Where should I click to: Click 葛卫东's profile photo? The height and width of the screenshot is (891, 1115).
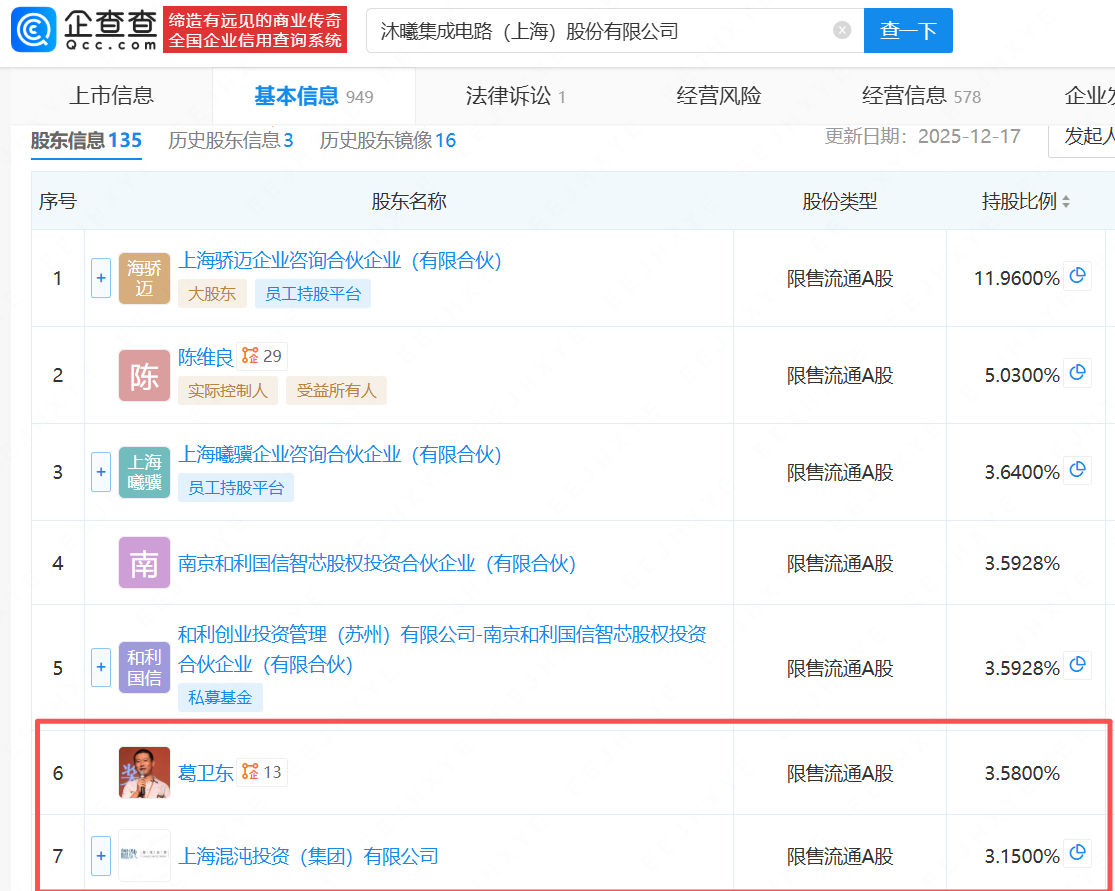pyautogui.click(x=144, y=772)
